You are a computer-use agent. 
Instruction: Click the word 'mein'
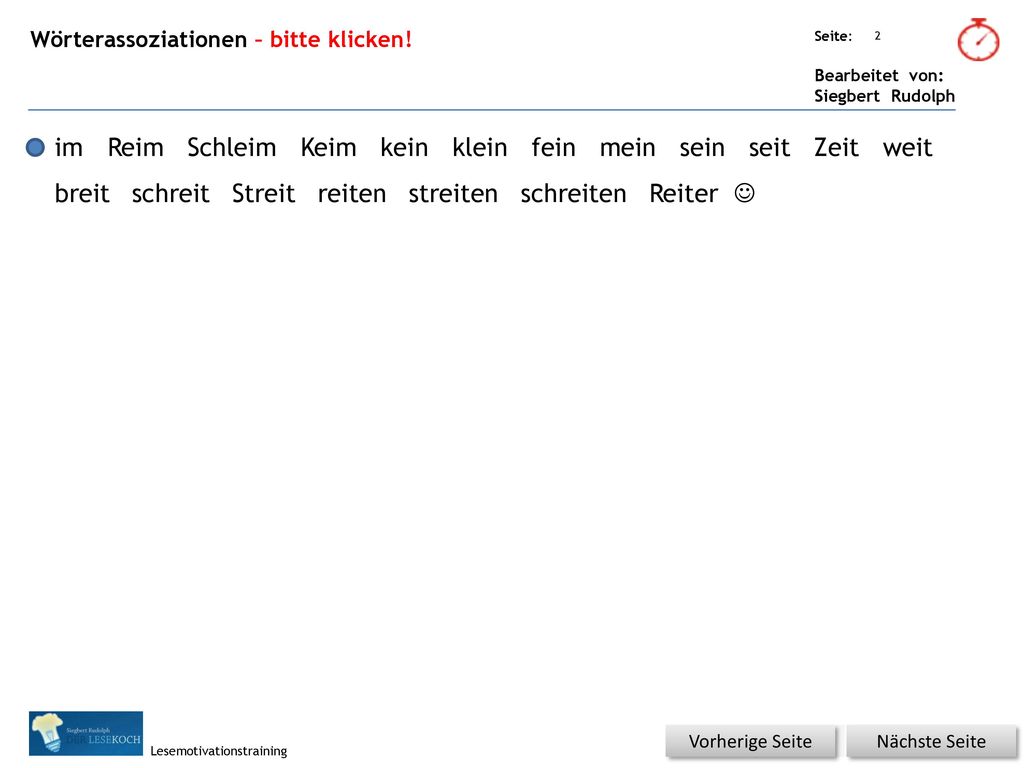(628, 148)
